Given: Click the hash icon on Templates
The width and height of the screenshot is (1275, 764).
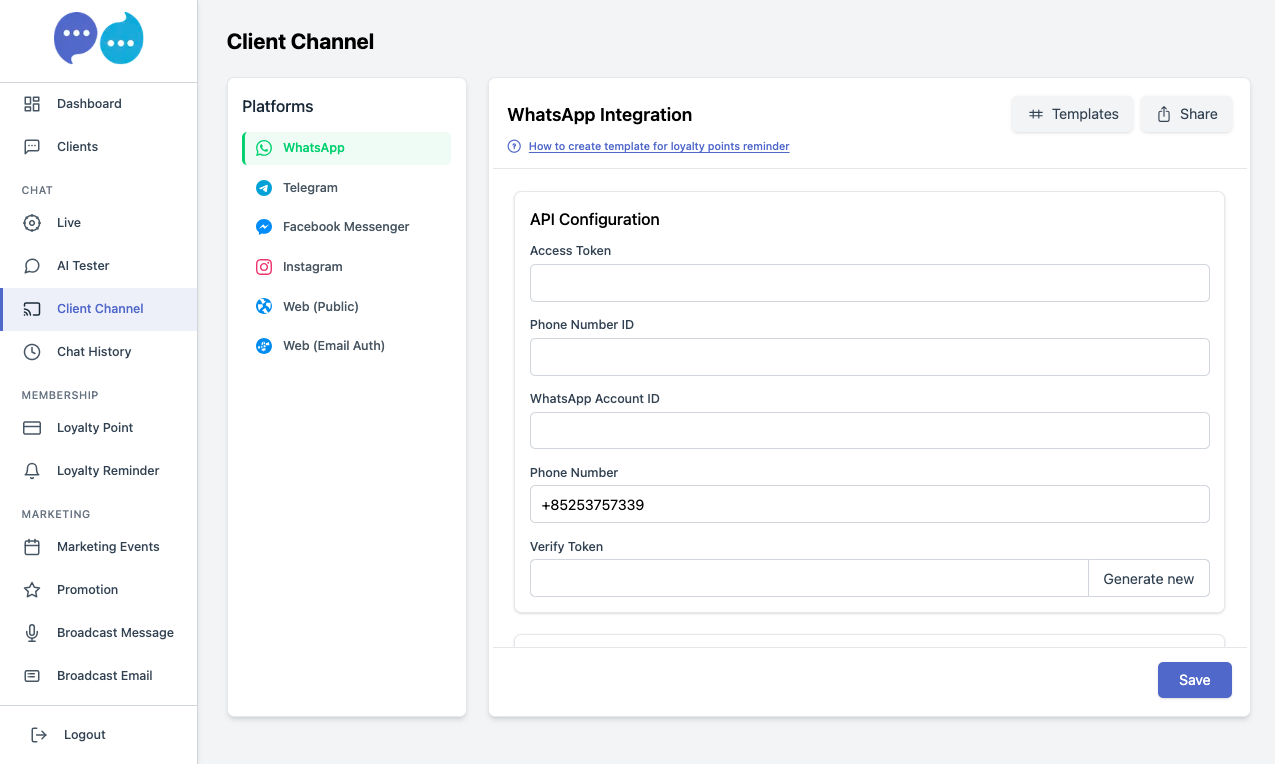Looking at the screenshot, I should pos(1036,114).
